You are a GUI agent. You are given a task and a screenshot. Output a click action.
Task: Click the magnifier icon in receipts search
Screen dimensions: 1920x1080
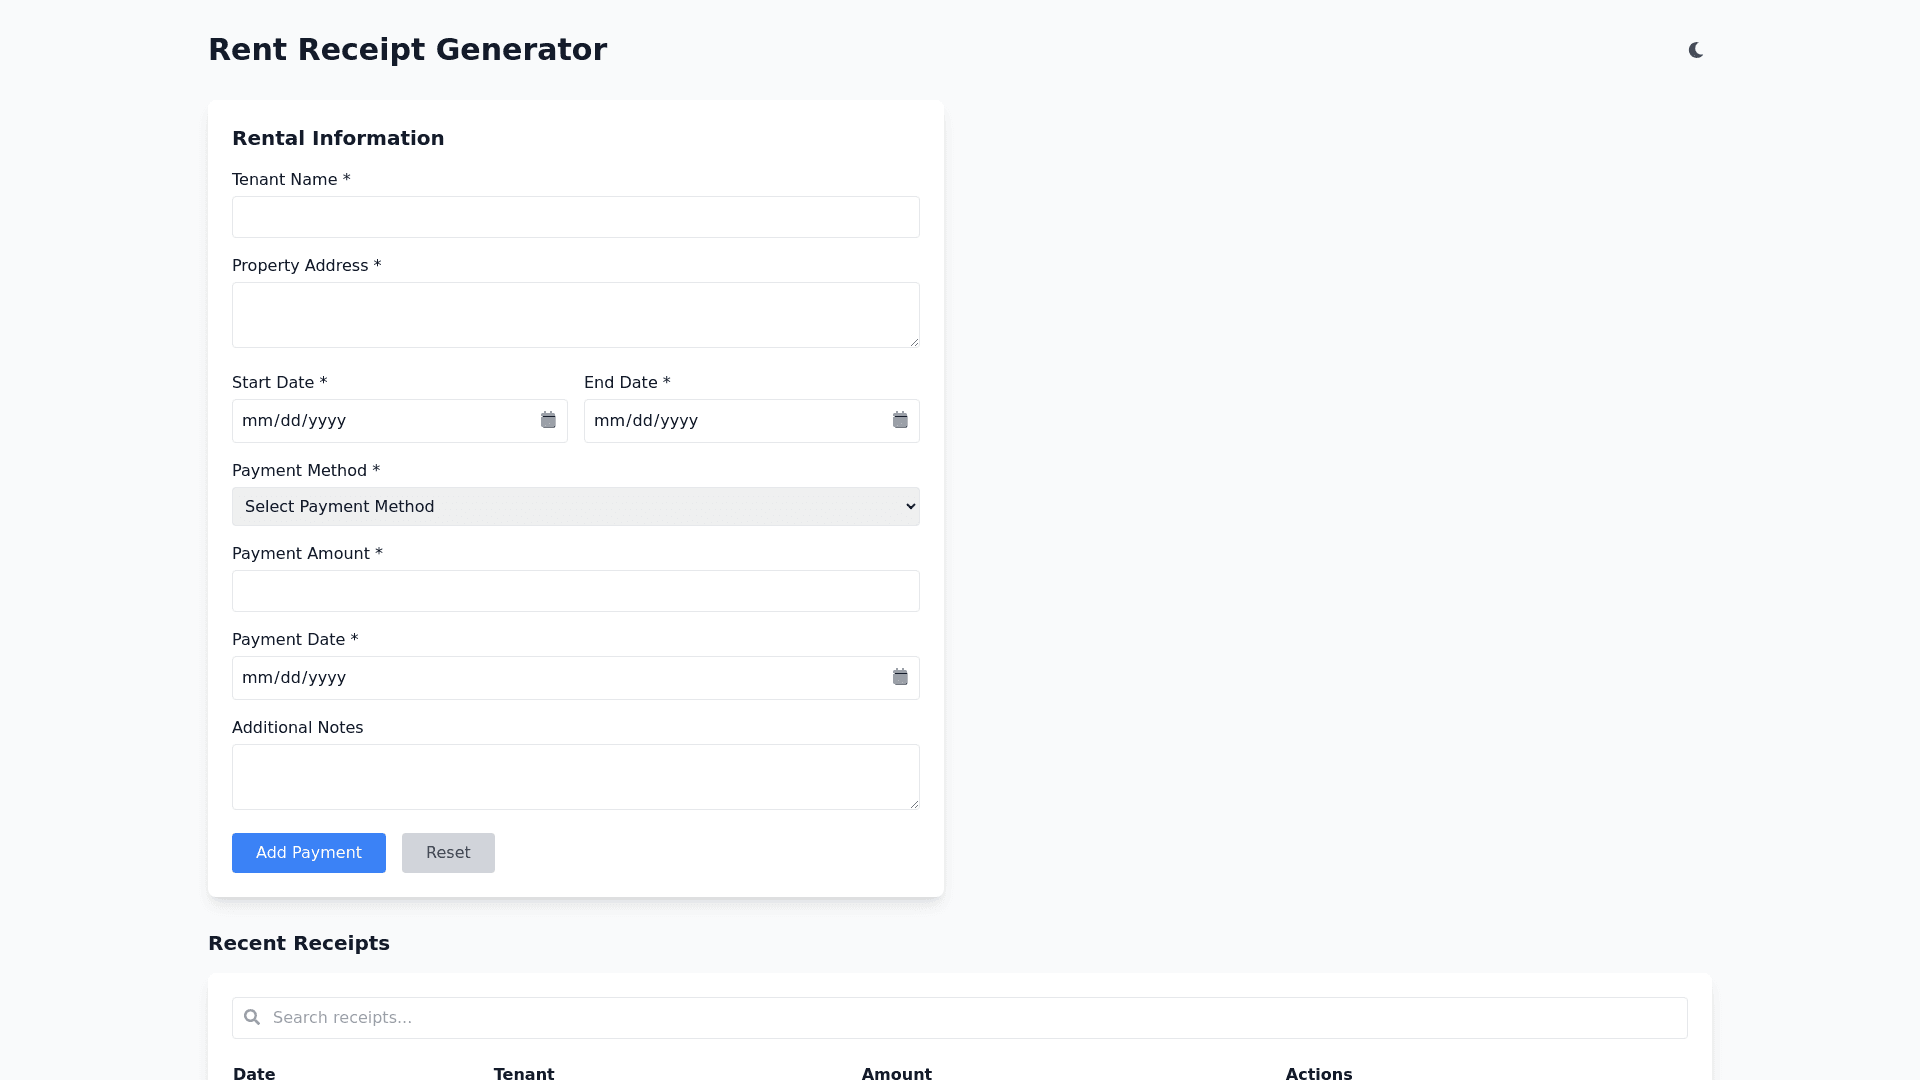coord(252,1017)
